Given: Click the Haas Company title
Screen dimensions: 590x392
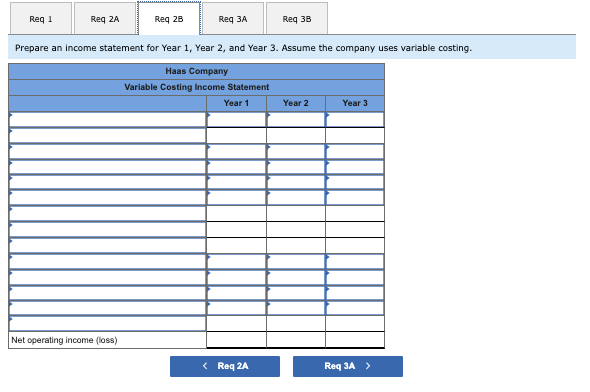Looking at the screenshot, I should click(196, 71).
